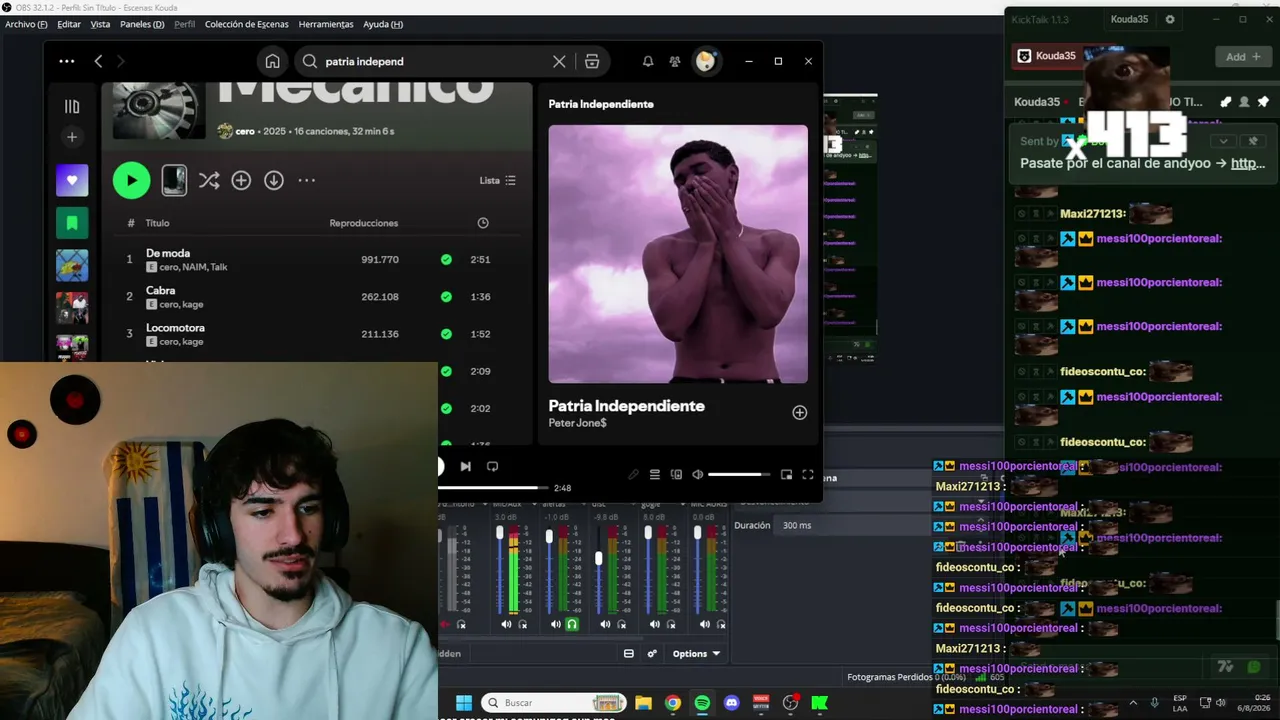Screen dimensions: 1280x720
Task: Open Liked Songs purple heart tile
Action: [72, 180]
